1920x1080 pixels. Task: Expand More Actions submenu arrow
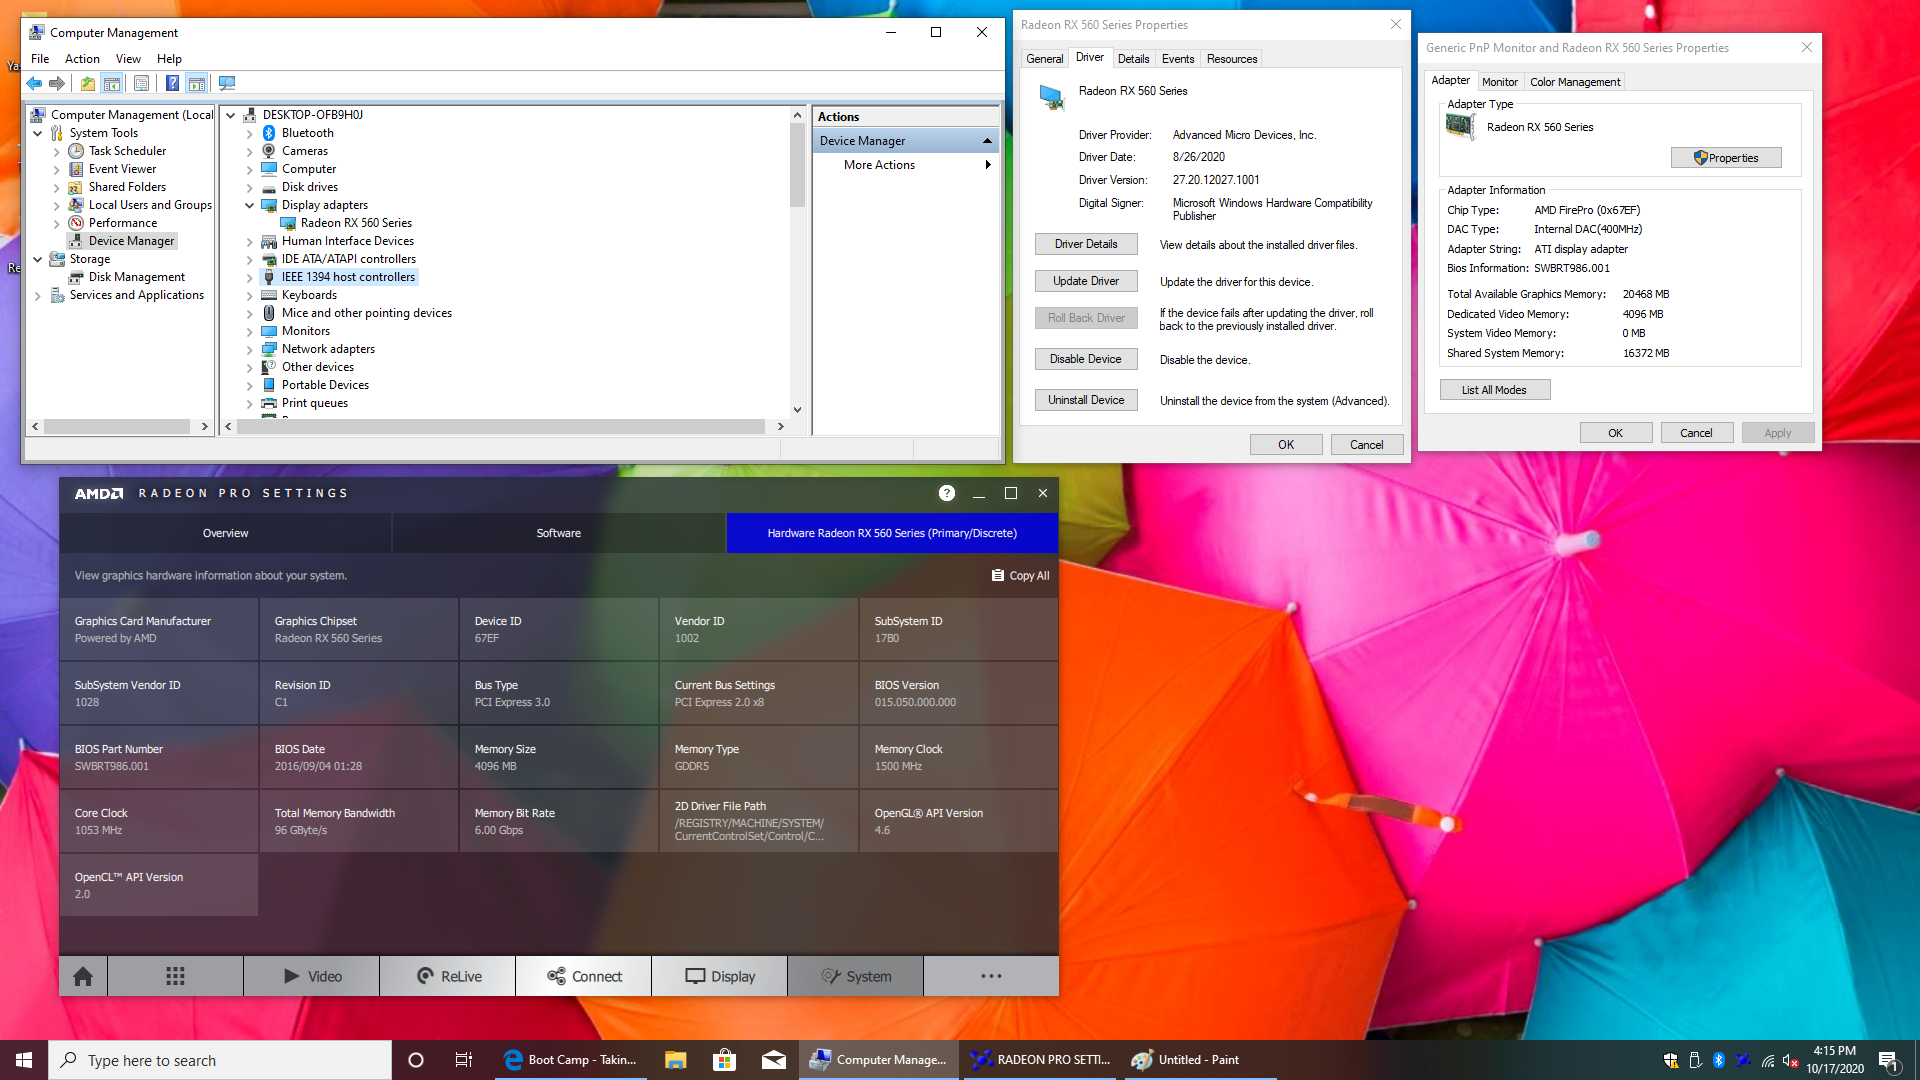tap(987, 165)
